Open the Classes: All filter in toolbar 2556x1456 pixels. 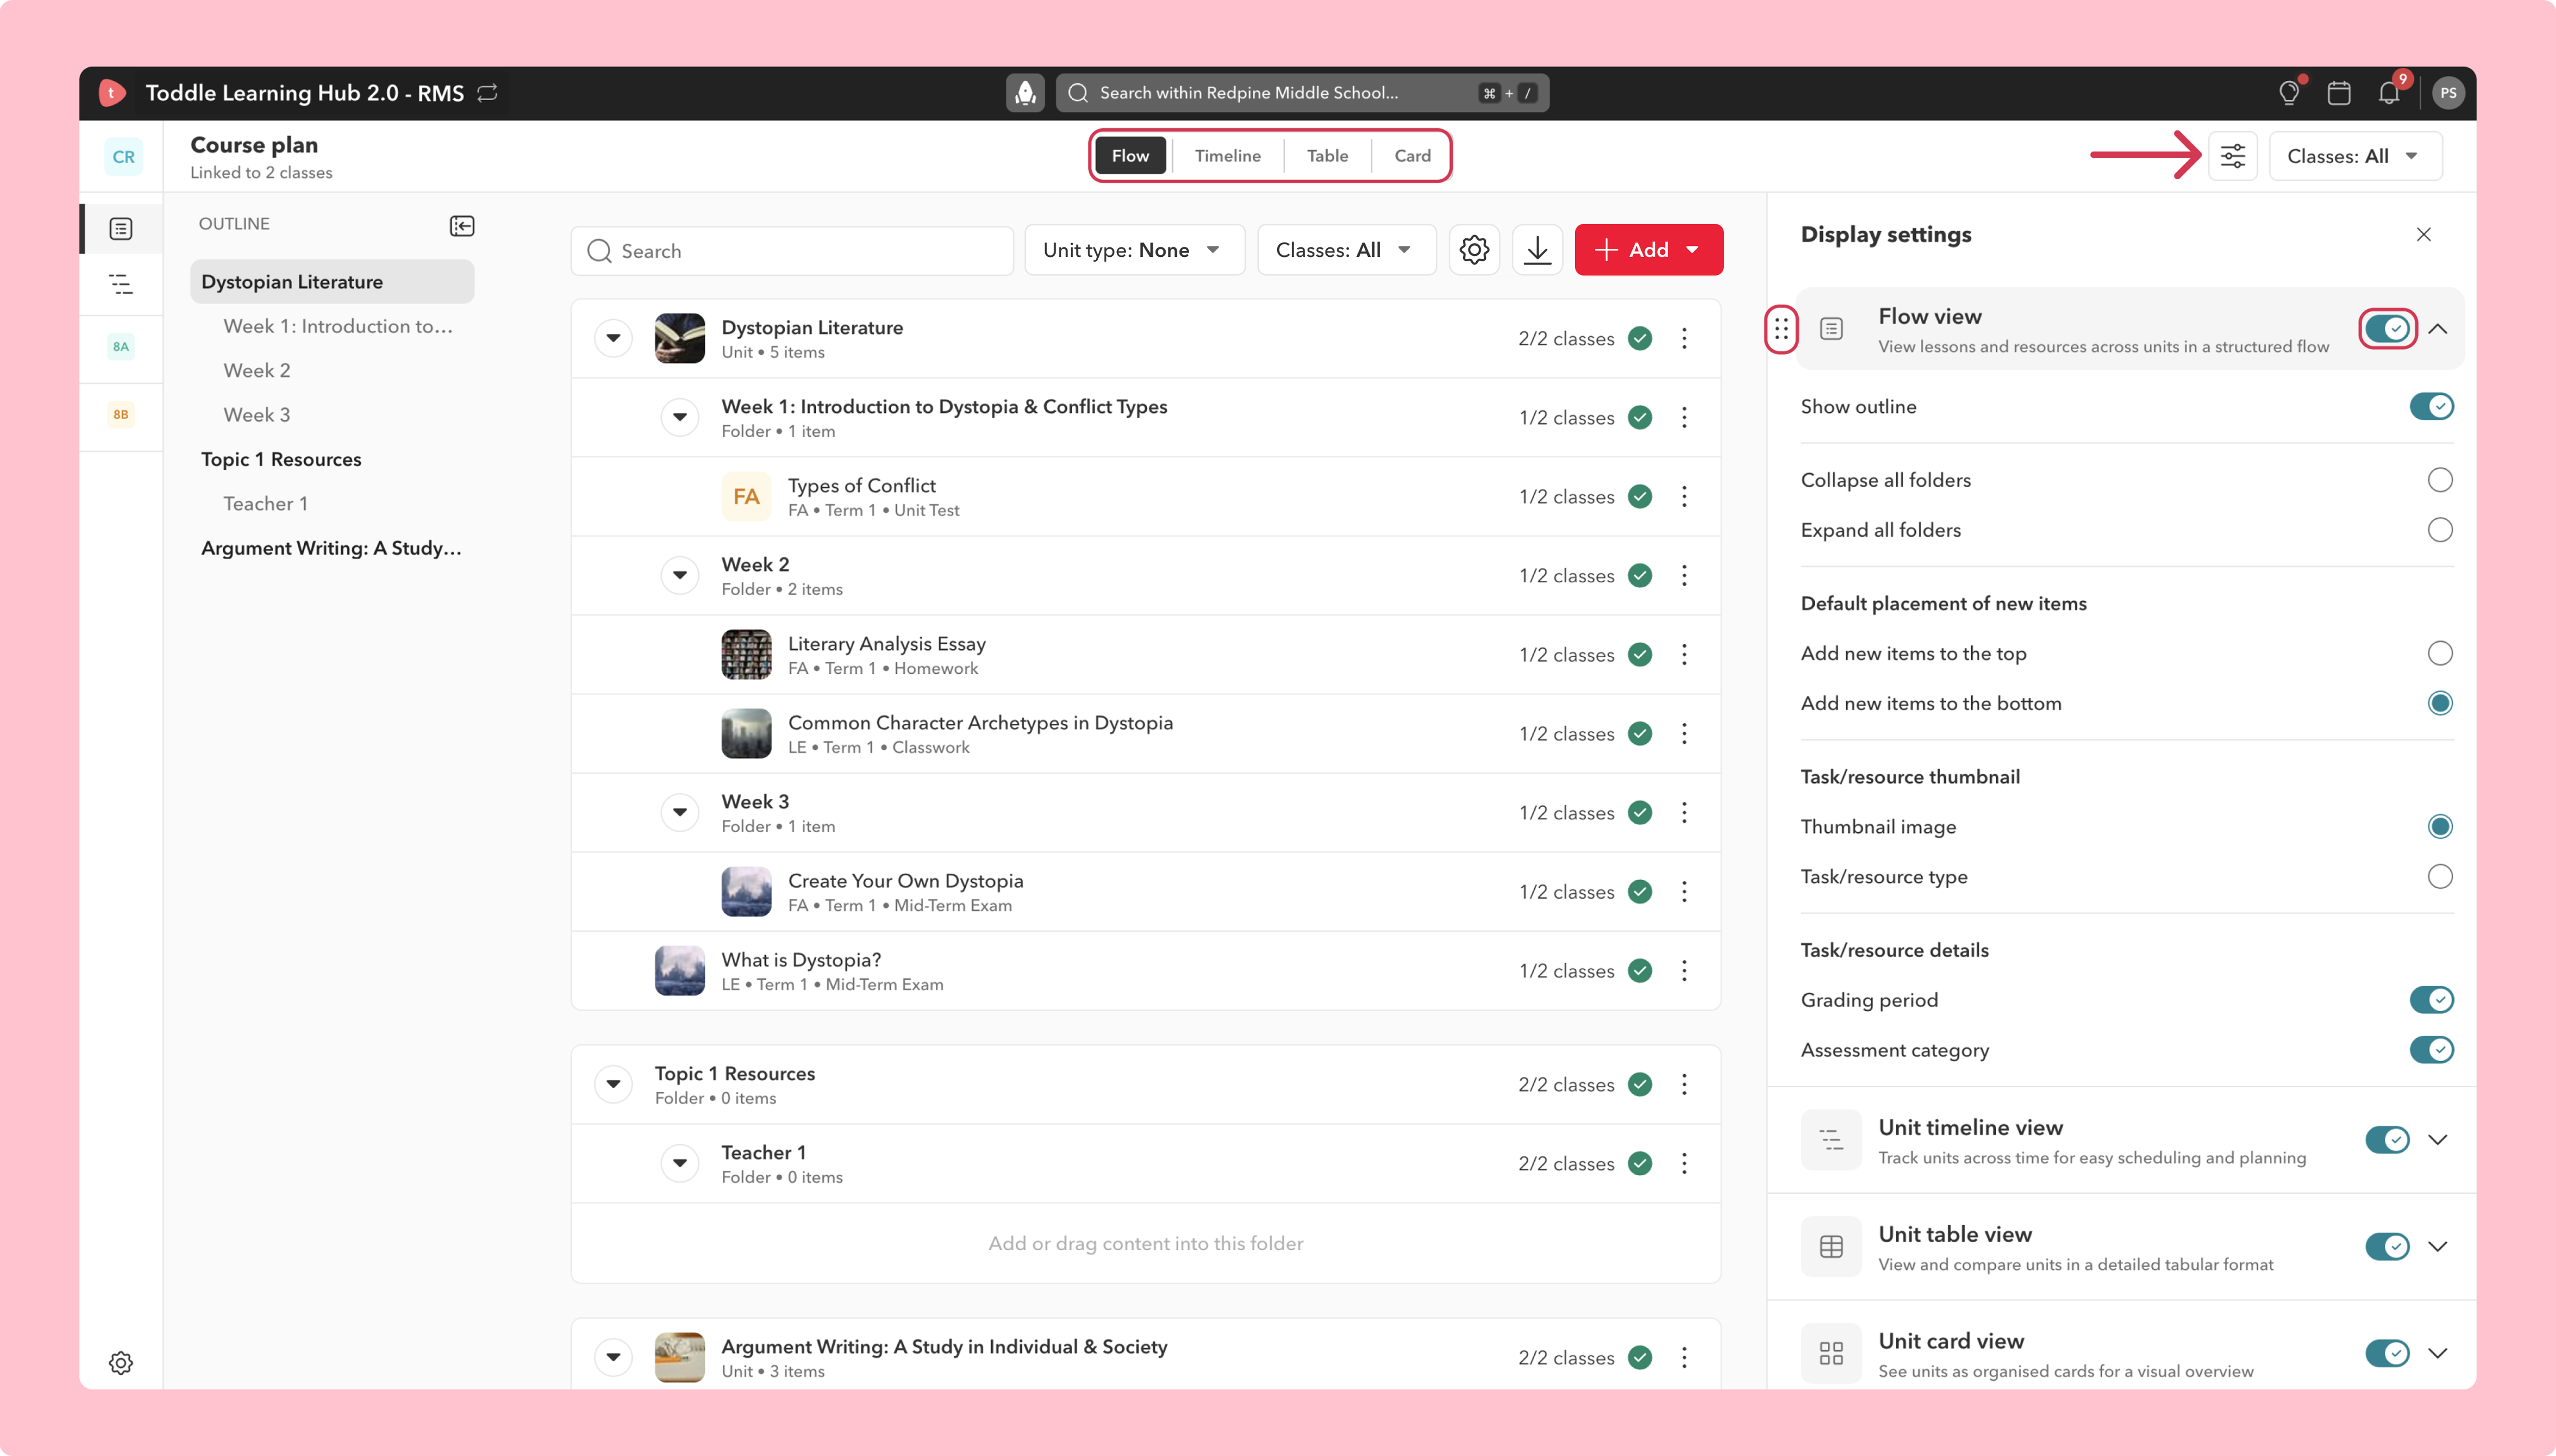[x=1346, y=250]
